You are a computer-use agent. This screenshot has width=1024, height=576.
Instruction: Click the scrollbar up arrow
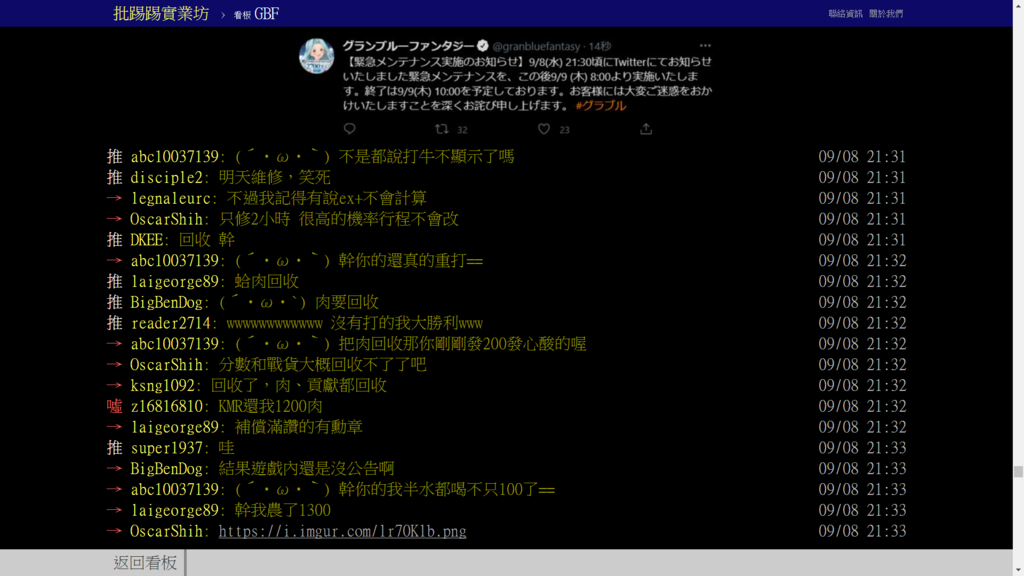pyautogui.click(x=1018, y=5)
